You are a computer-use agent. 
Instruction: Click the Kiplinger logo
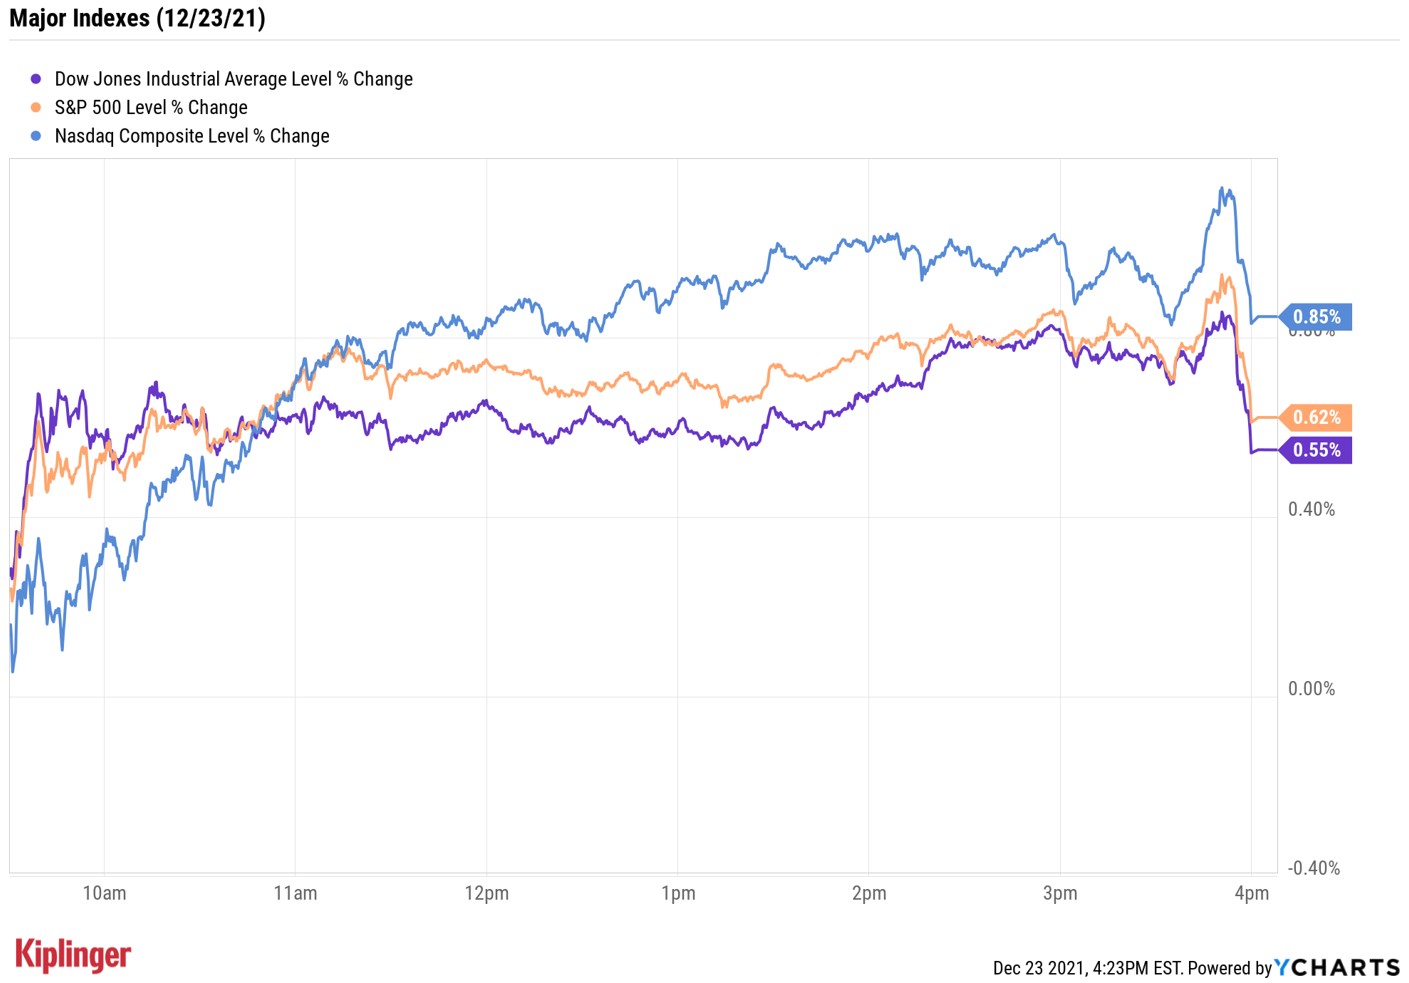[x=73, y=955]
